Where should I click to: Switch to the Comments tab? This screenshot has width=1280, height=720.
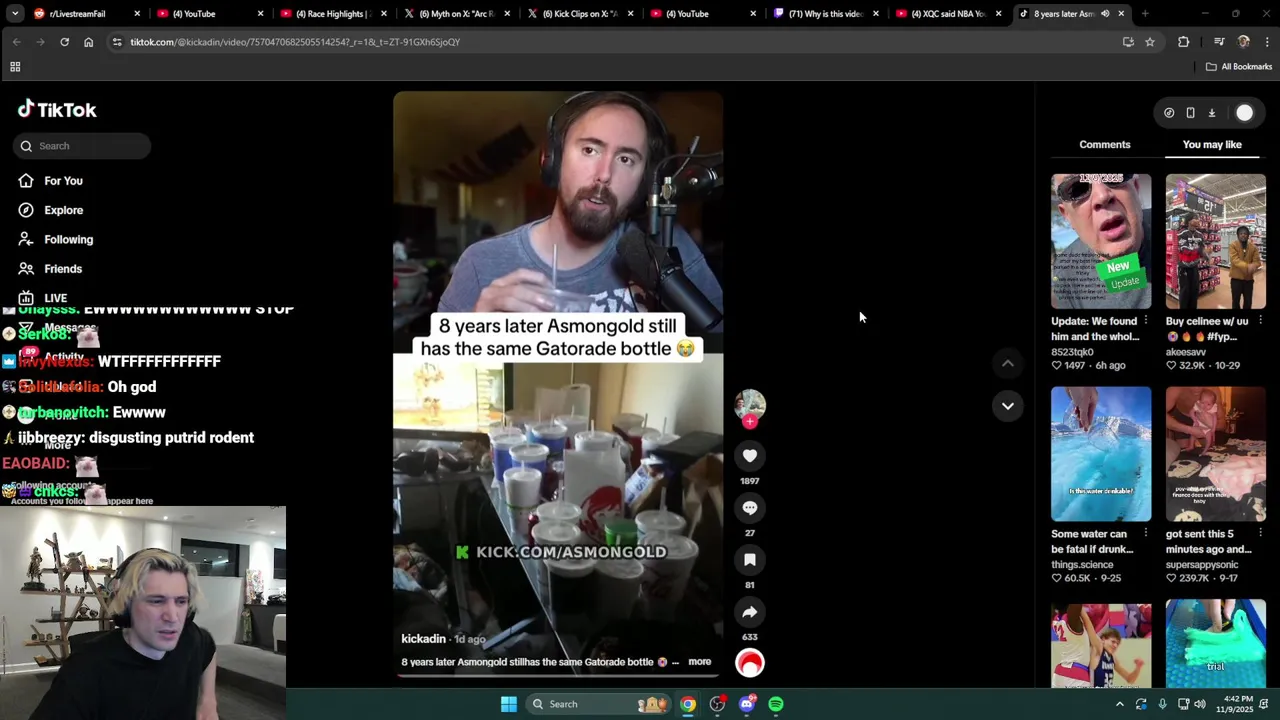pos(1104,145)
